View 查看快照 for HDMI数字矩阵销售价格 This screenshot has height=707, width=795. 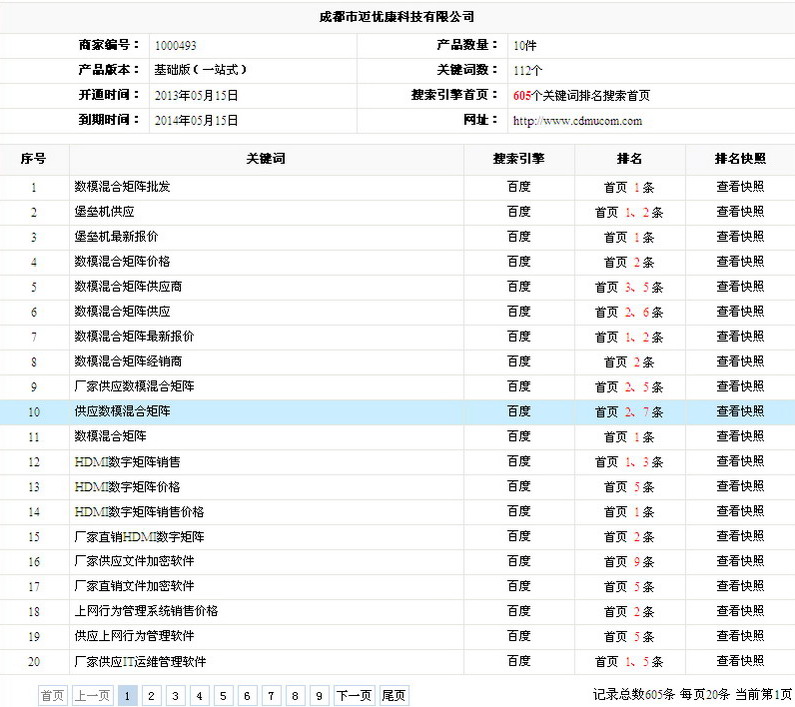point(740,511)
